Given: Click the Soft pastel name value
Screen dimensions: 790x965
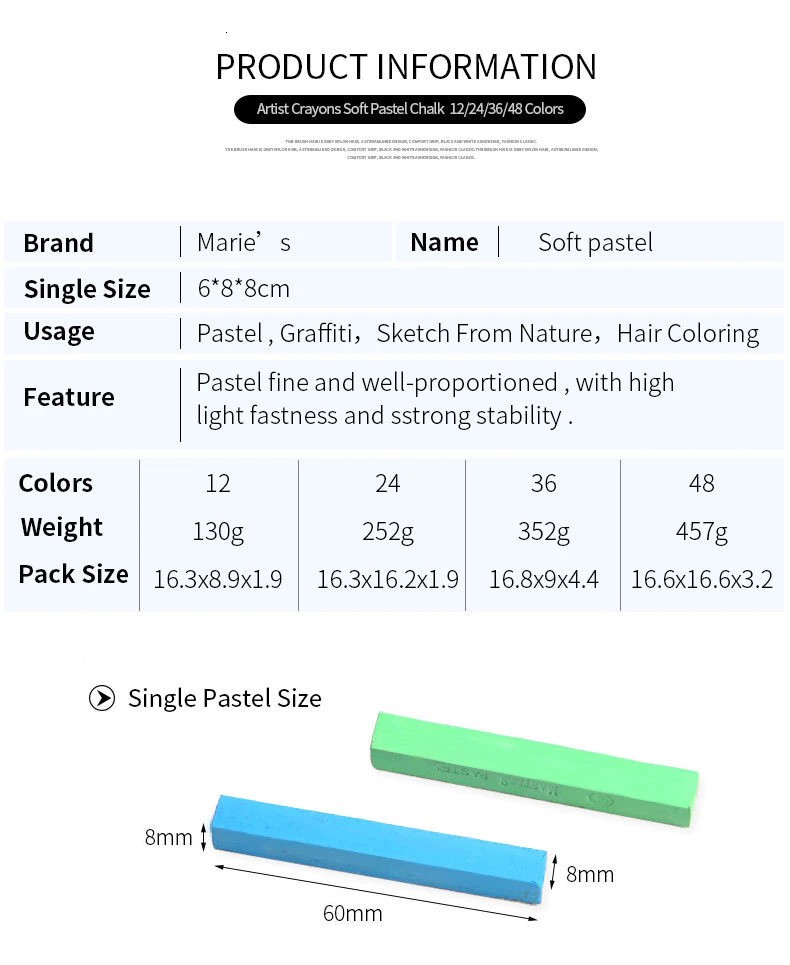Looking at the screenshot, I should click(595, 243).
